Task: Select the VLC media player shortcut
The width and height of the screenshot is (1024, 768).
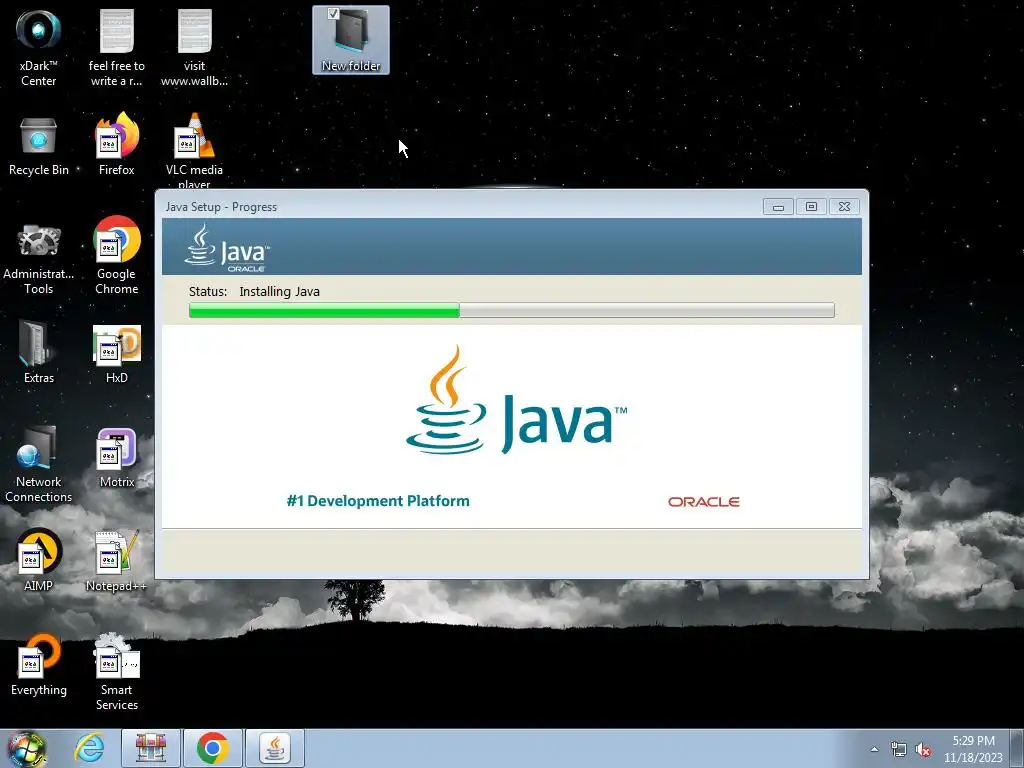Action: 194,150
